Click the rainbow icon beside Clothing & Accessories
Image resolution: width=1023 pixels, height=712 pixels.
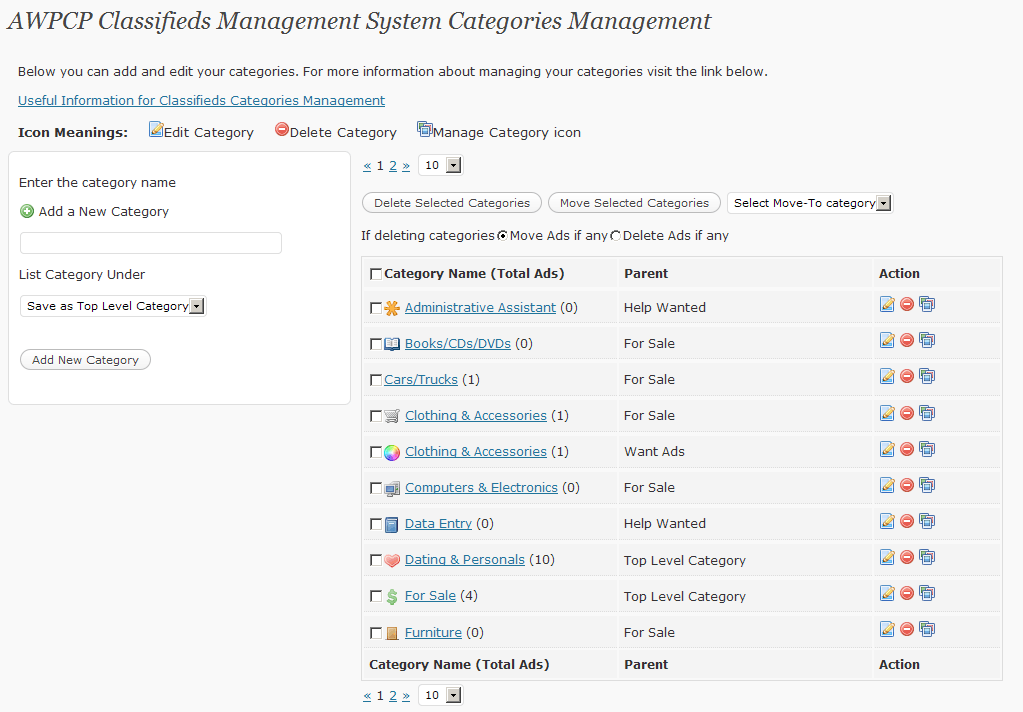(x=391, y=452)
